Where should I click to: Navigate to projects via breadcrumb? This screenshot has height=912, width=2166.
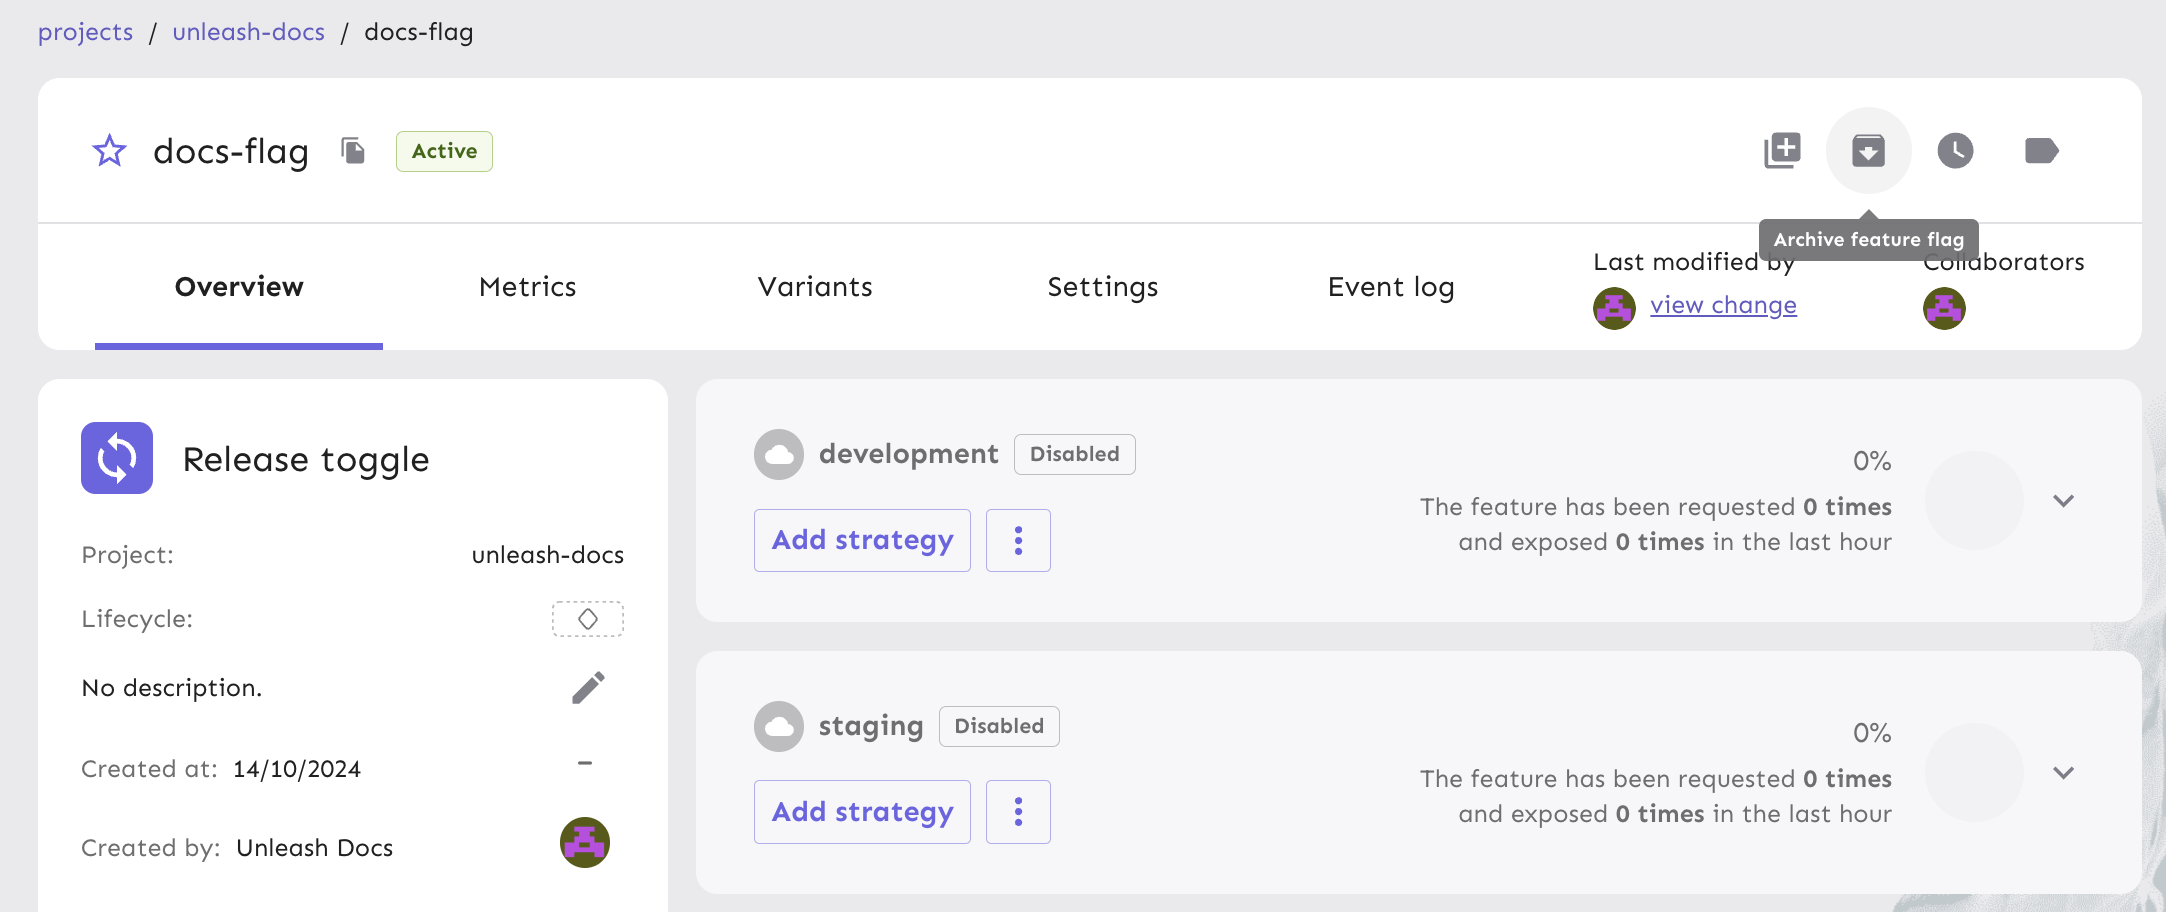point(85,31)
